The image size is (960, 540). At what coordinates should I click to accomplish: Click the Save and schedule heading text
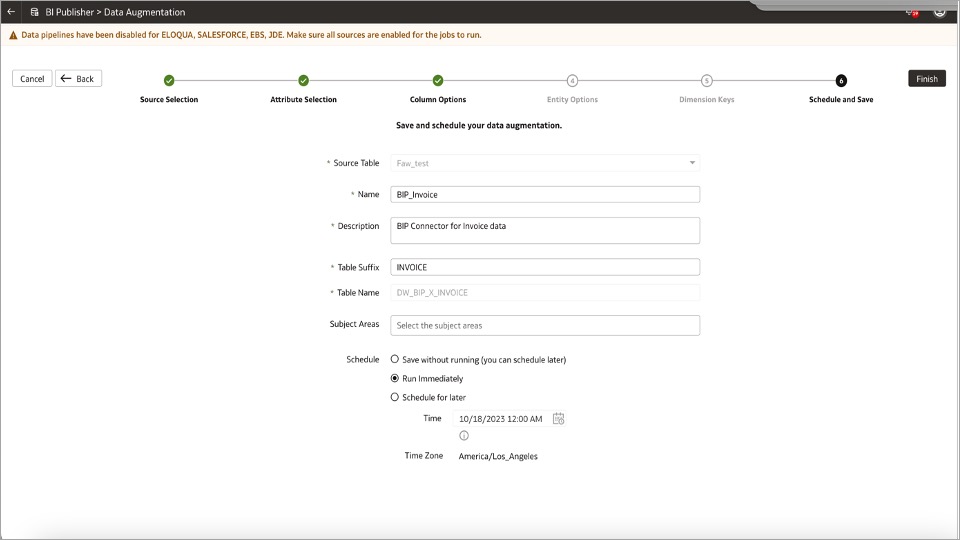(x=479, y=125)
